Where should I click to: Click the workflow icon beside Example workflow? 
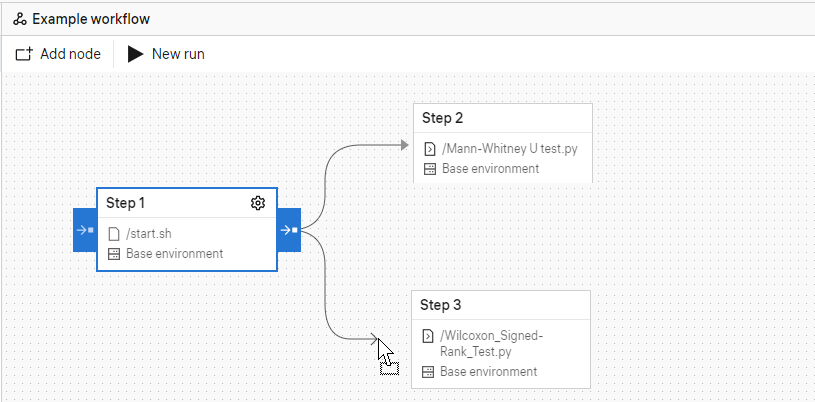pos(20,19)
